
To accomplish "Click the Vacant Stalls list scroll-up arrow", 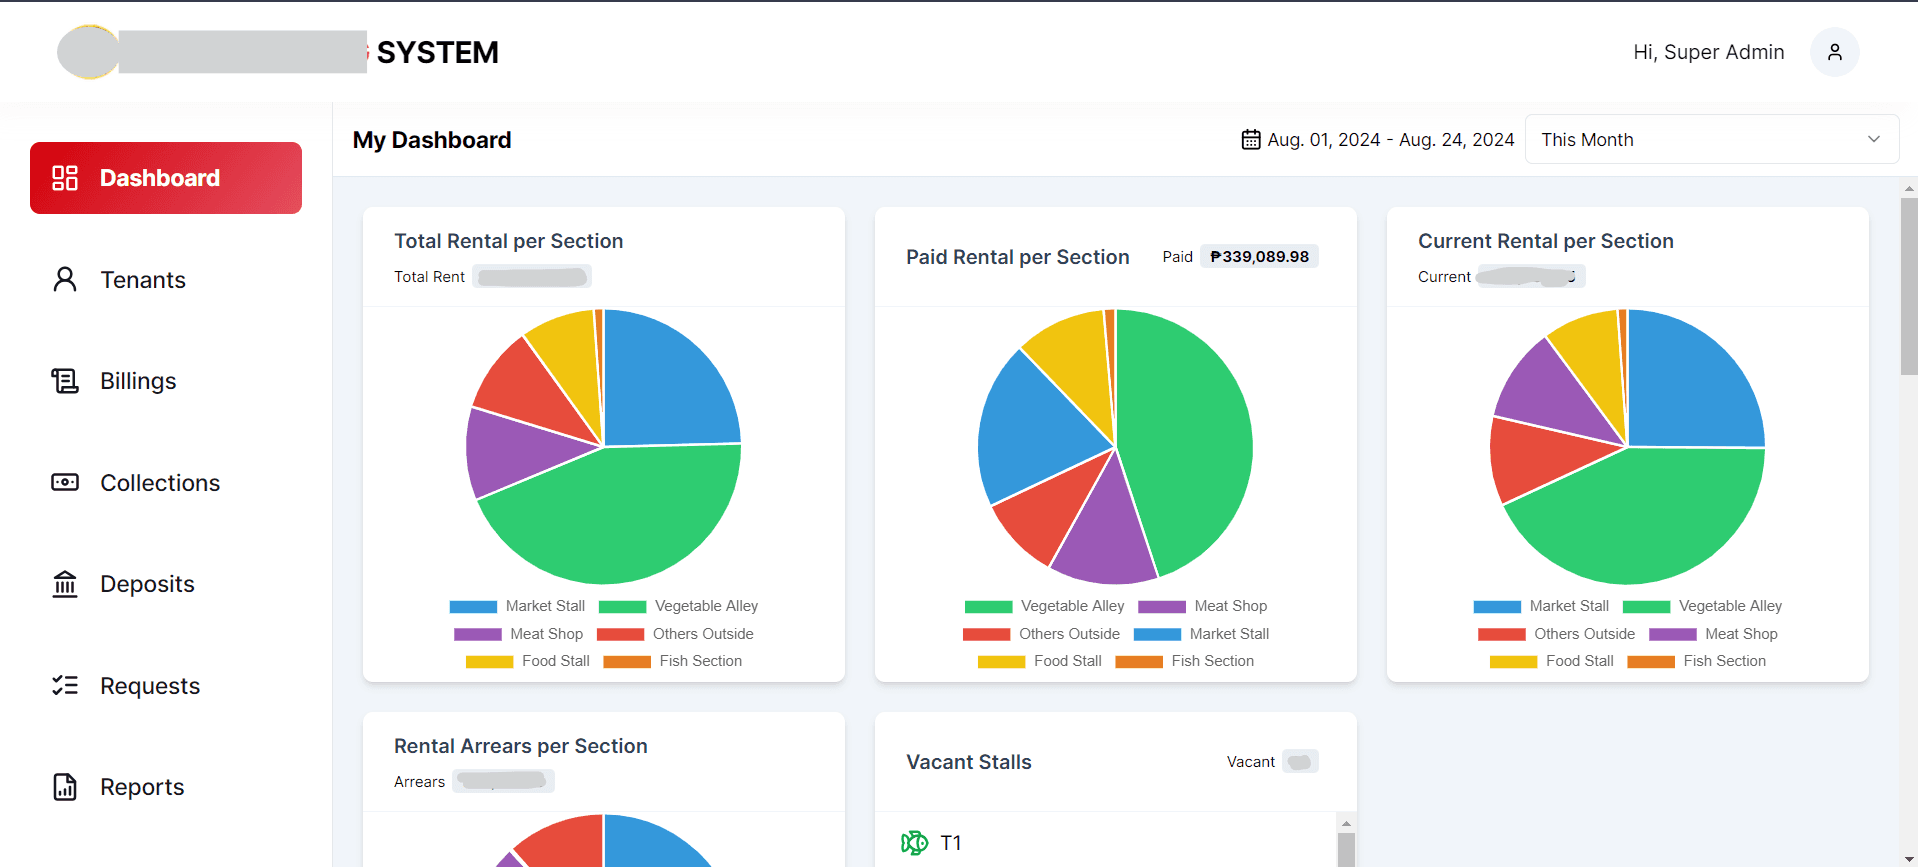I will pyautogui.click(x=1346, y=823).
